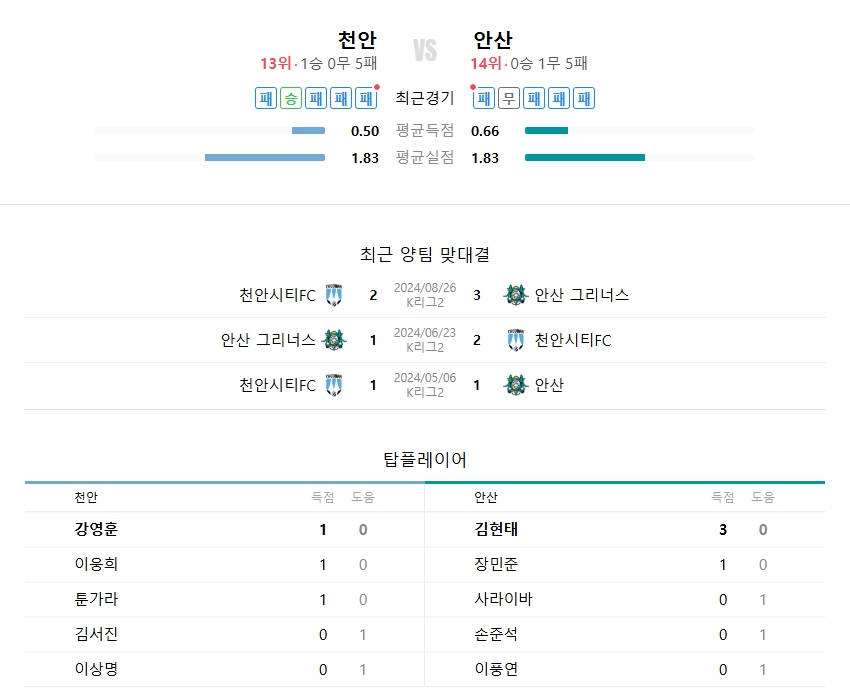Click Cheonan's 0.50 average goals bar

308,131
